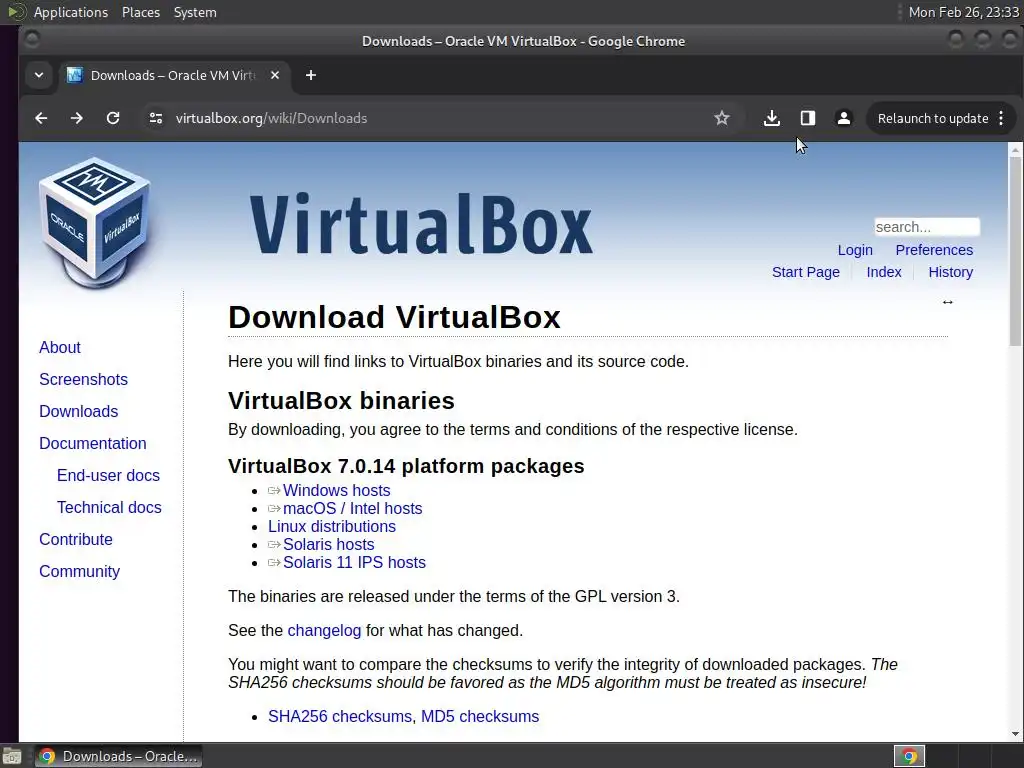Open the Places menu
This screenshot has height=768, width=1024.
click(141, 12)
